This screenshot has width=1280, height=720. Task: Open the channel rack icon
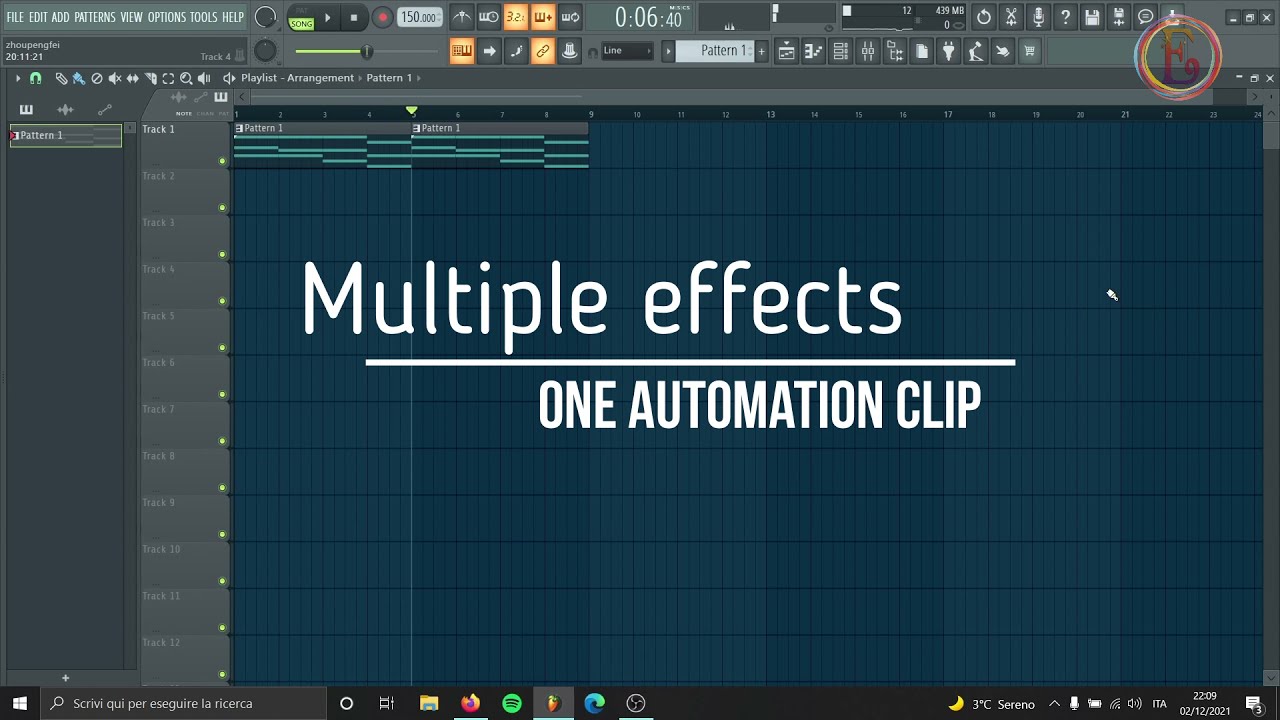(x=841, y=51)
